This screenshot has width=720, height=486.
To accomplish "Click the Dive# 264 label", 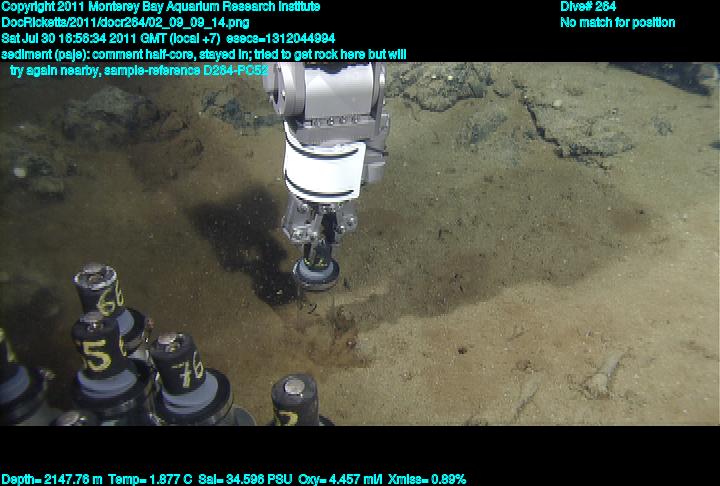I will [588, 7].
